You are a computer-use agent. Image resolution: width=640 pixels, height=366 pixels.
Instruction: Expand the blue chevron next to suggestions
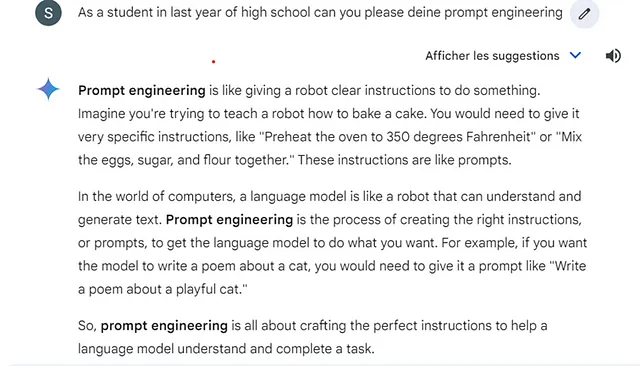click(x=575, y=55)
